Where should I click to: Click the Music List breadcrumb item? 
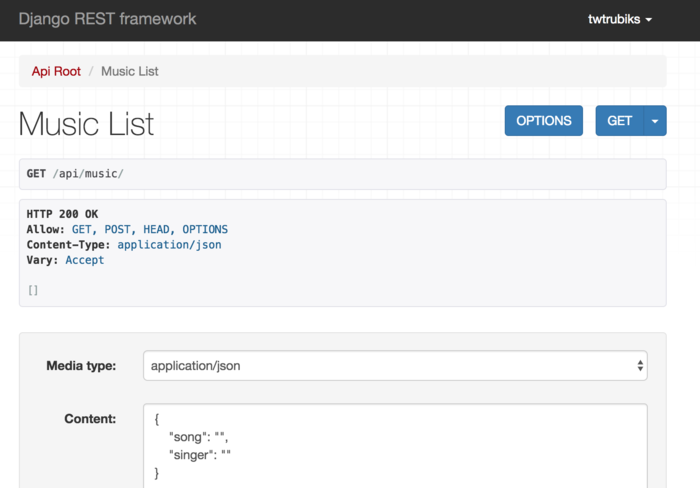(130, 71)
